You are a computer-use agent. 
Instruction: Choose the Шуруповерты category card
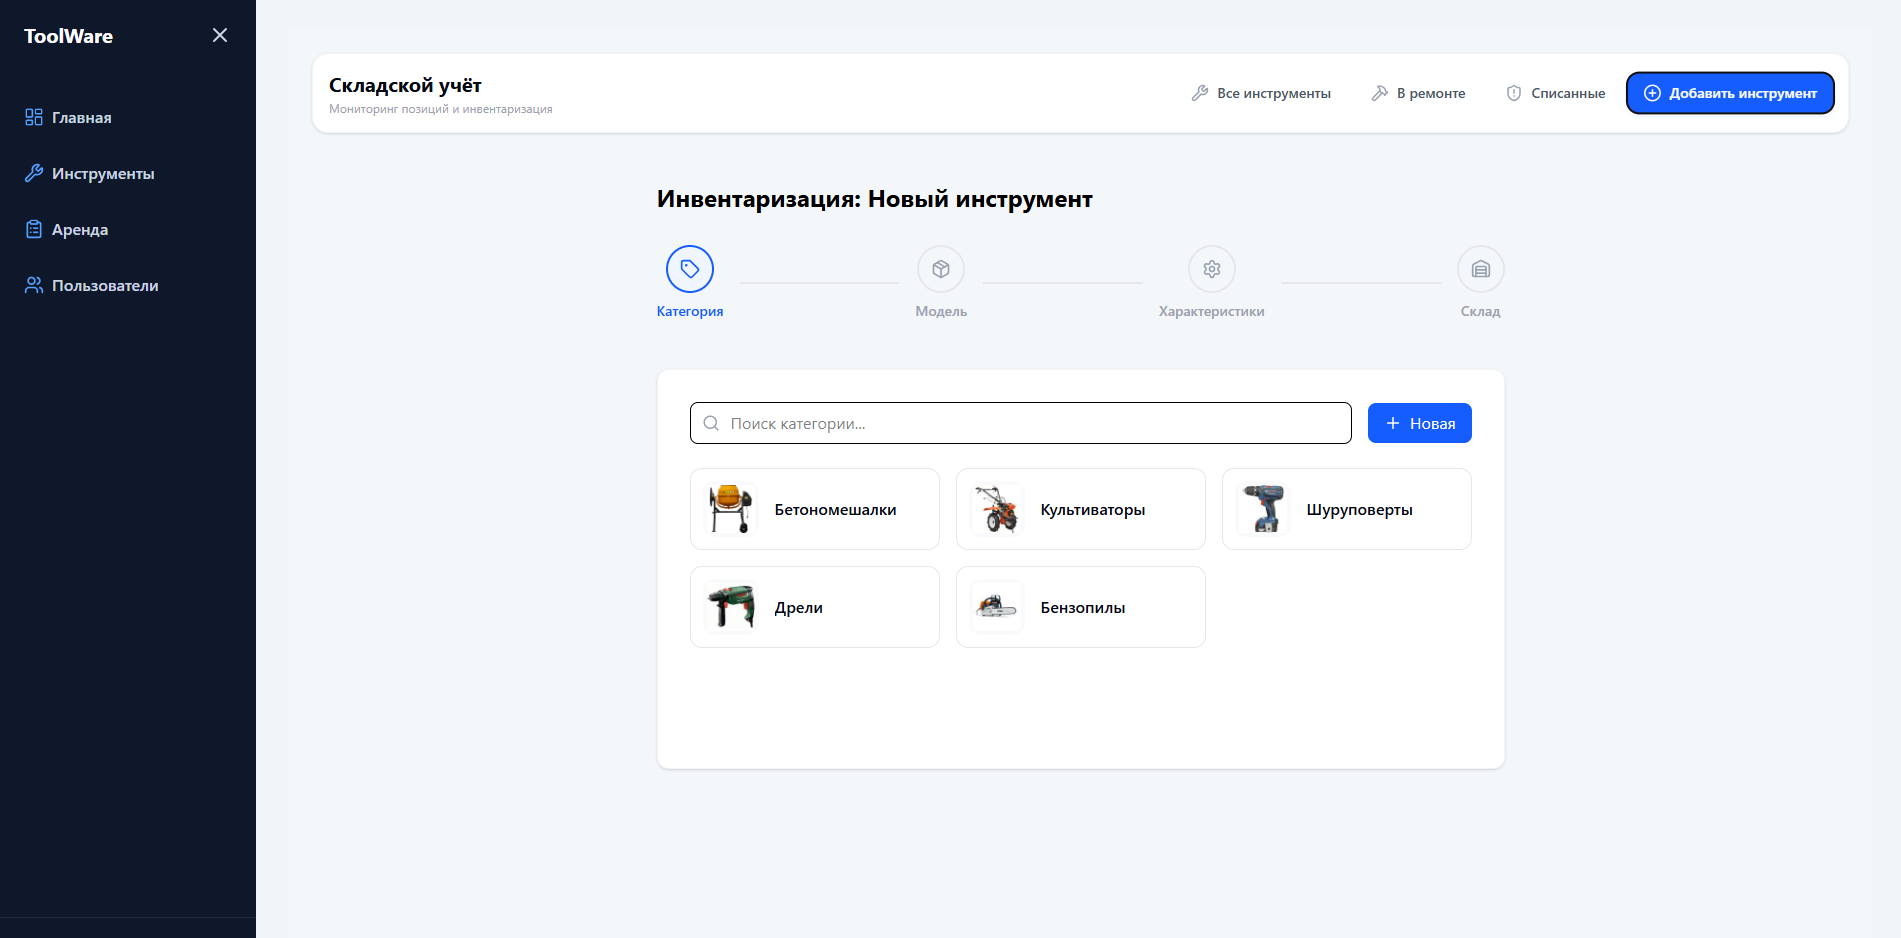tap(1347, 509)
